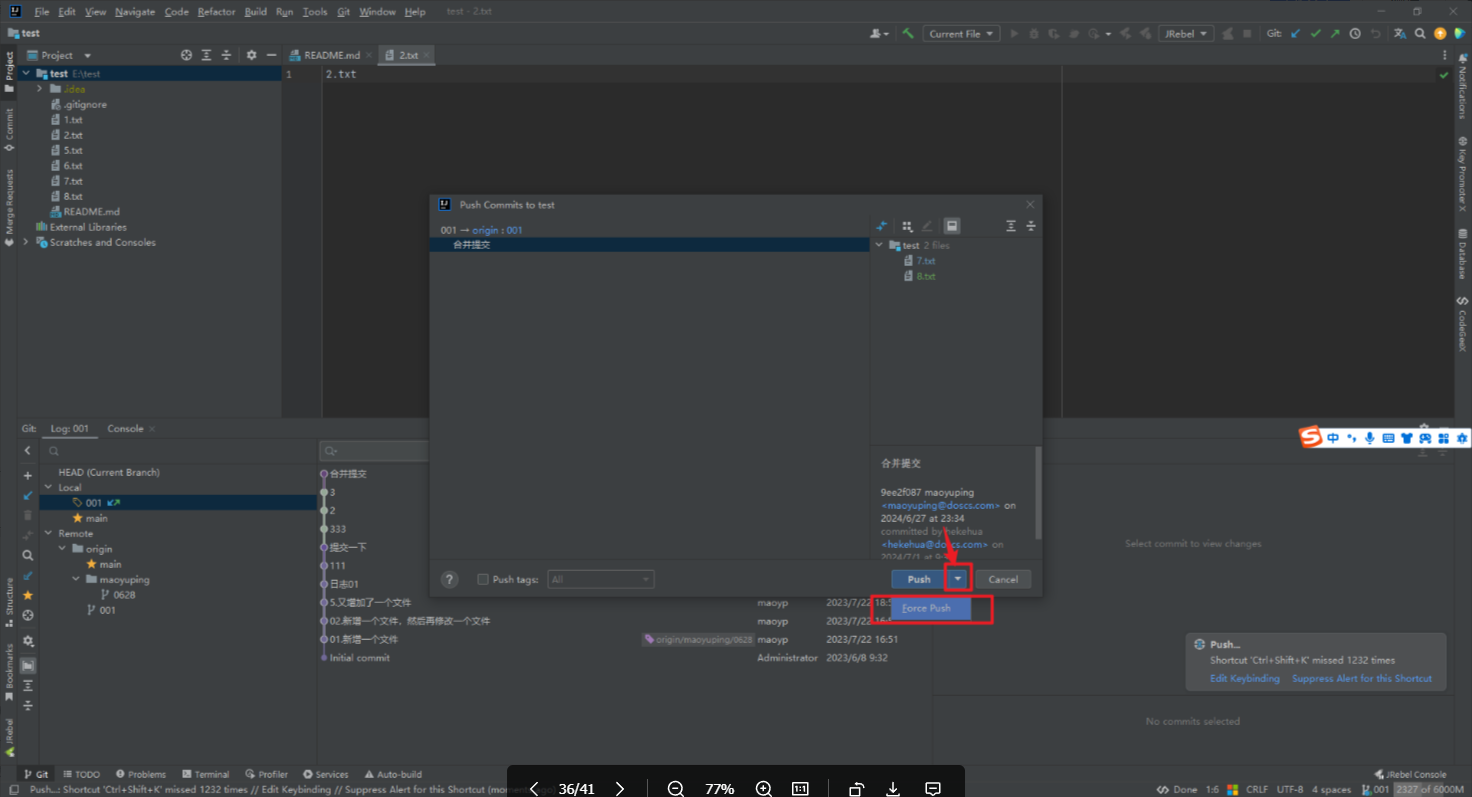
Task: Click the branch search field in Git panel
Action: (x=182, y=451)
